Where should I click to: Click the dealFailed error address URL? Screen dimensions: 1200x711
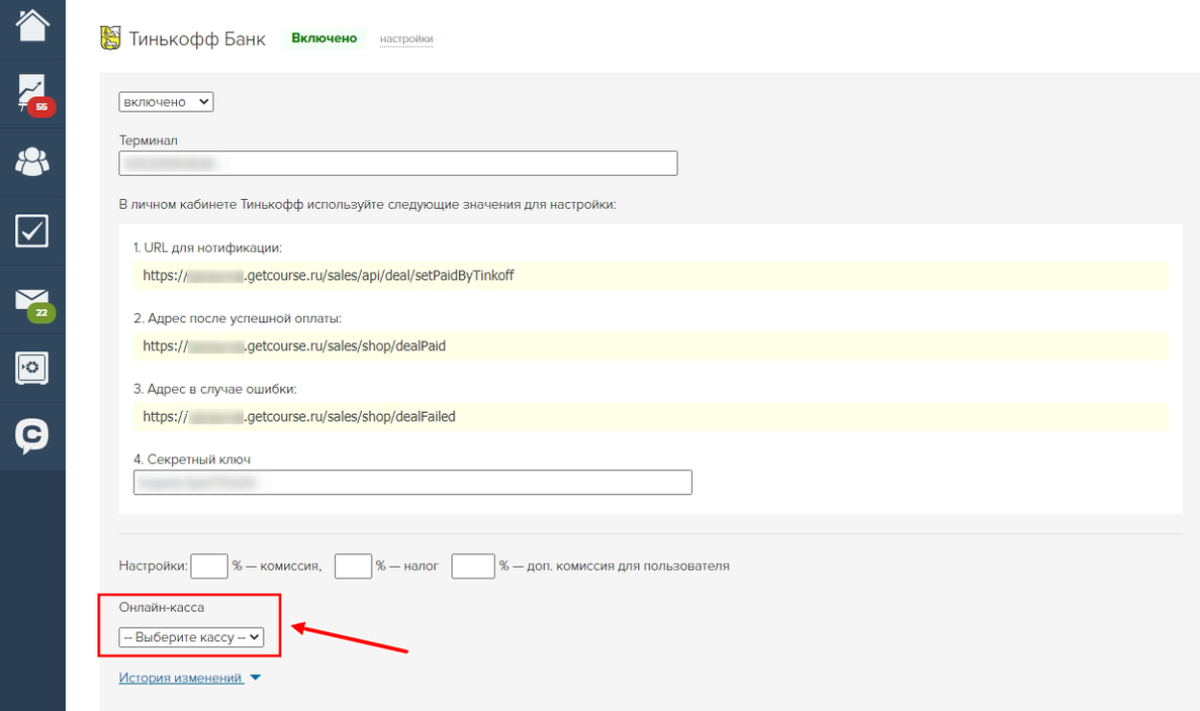299,416
